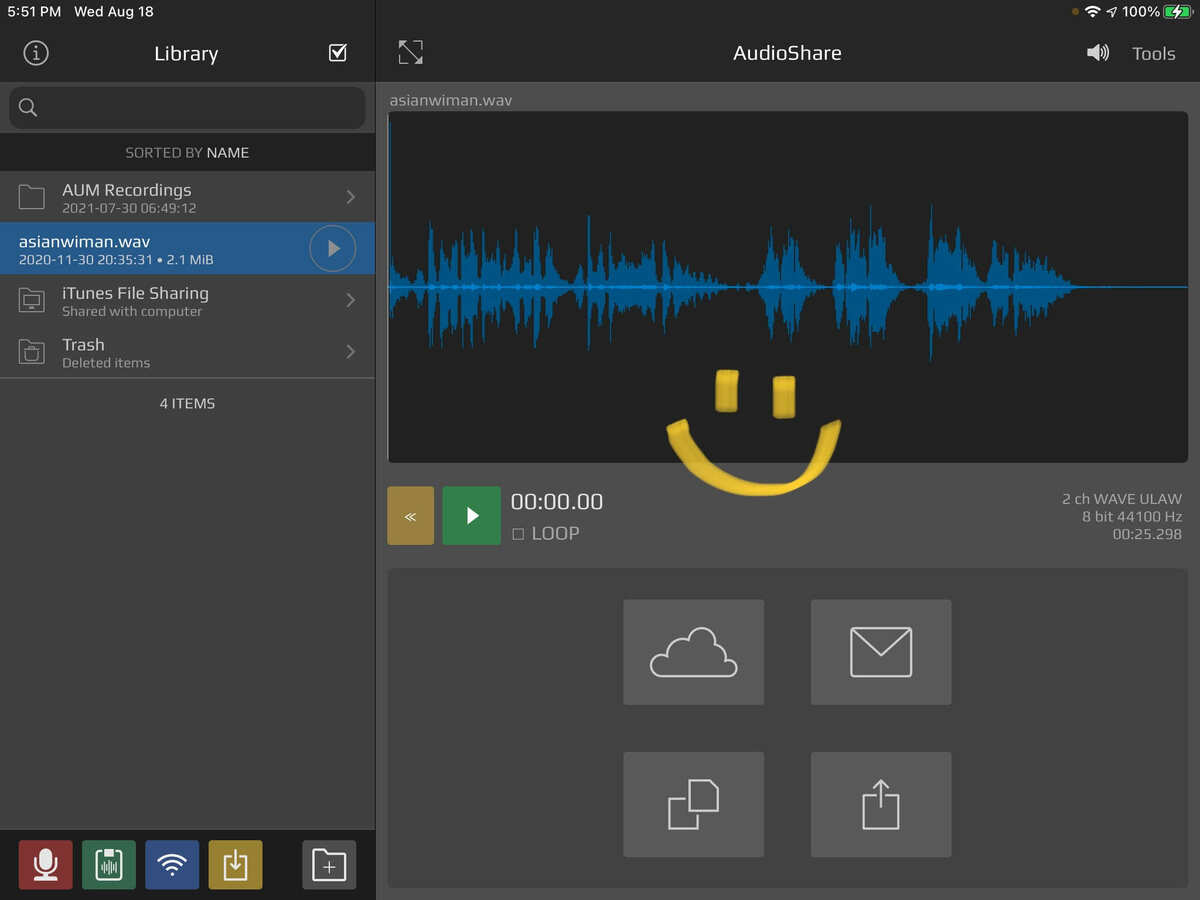Expand the AUM Recordings folder chevron
This screenshot has height=900, width=1200.
(x=351, y=197)
